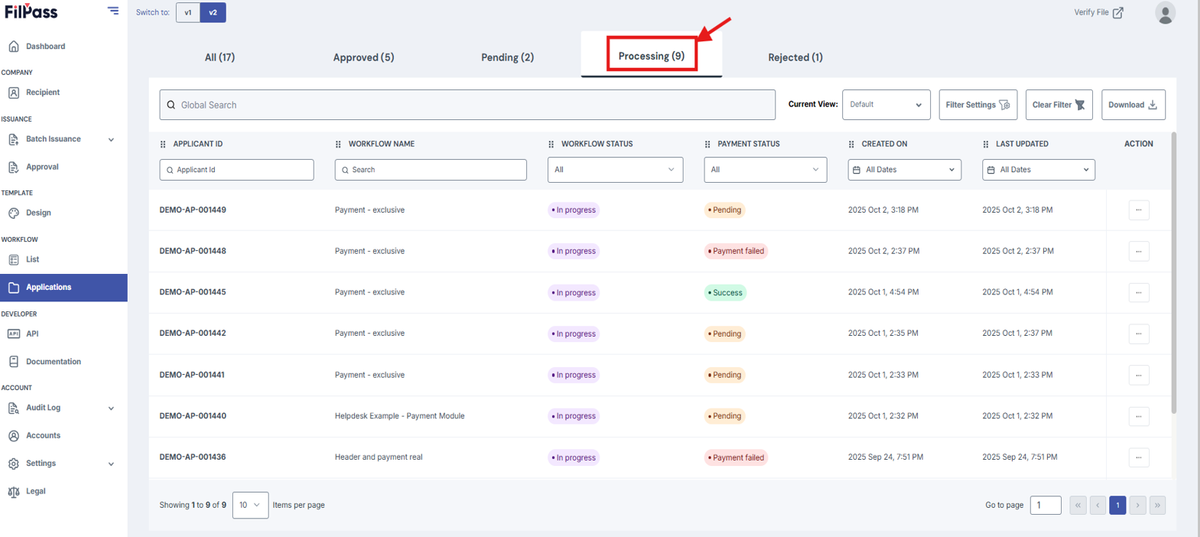
Task: Open action menu for DEMO-AP-001448
Action: (x=1138, y=251)
